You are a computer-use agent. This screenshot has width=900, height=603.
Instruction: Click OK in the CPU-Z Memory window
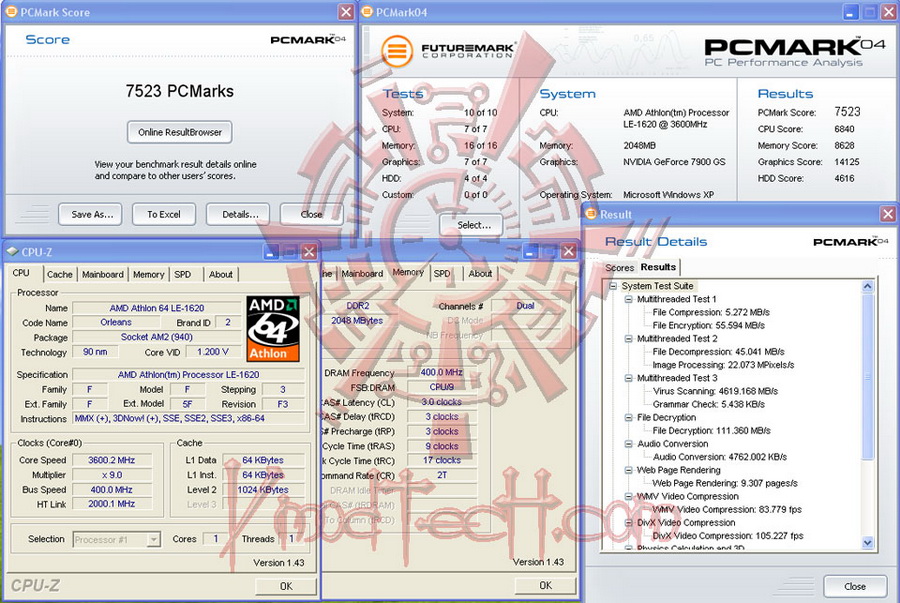point(545,585)
